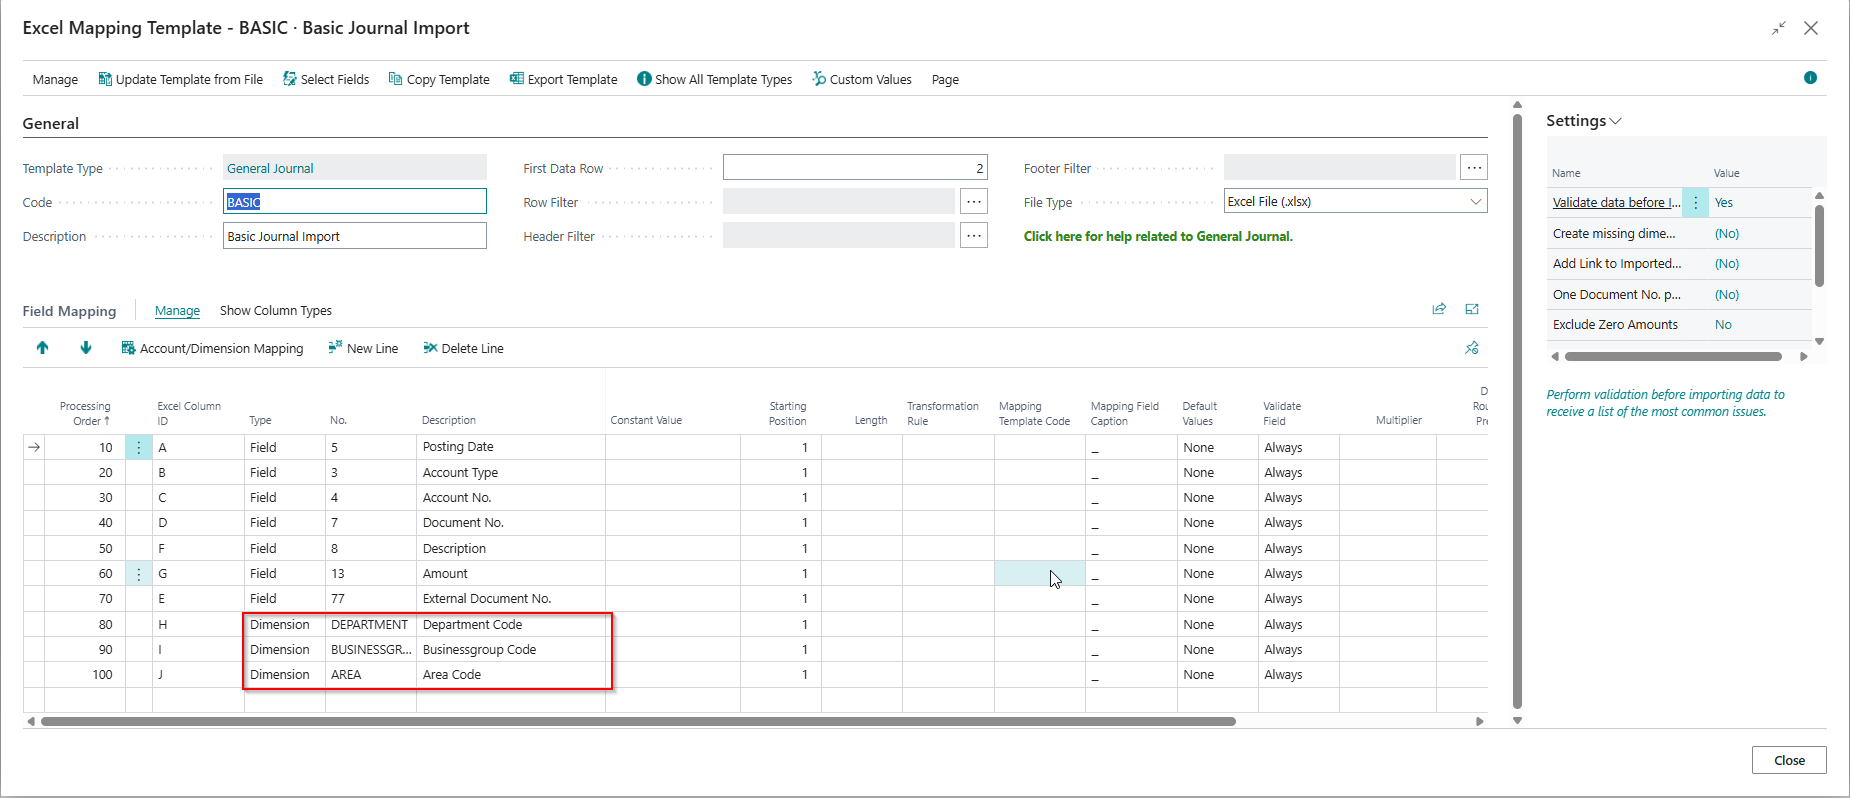Open Page menu
This screenshot has height=798, width=1850.
coord(945,79)
